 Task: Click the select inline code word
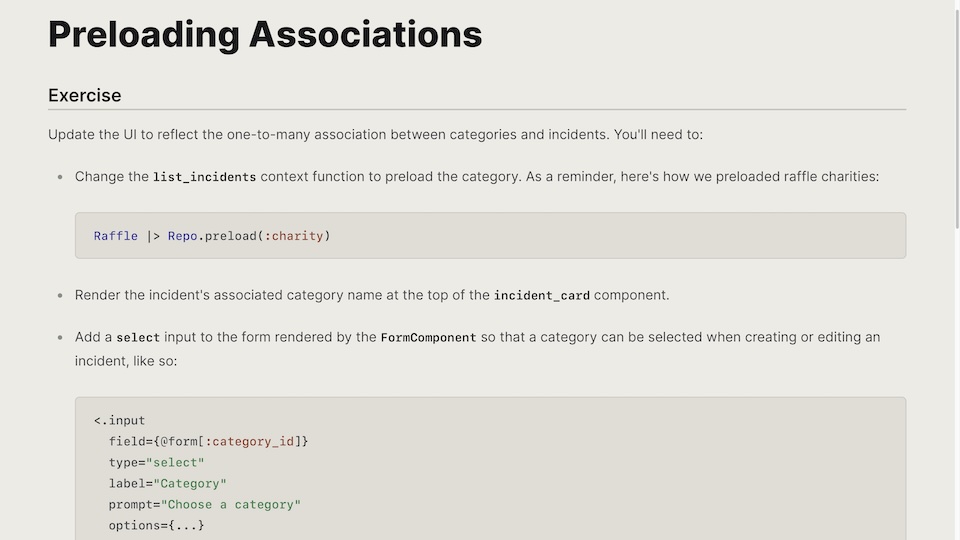point(138,338)
